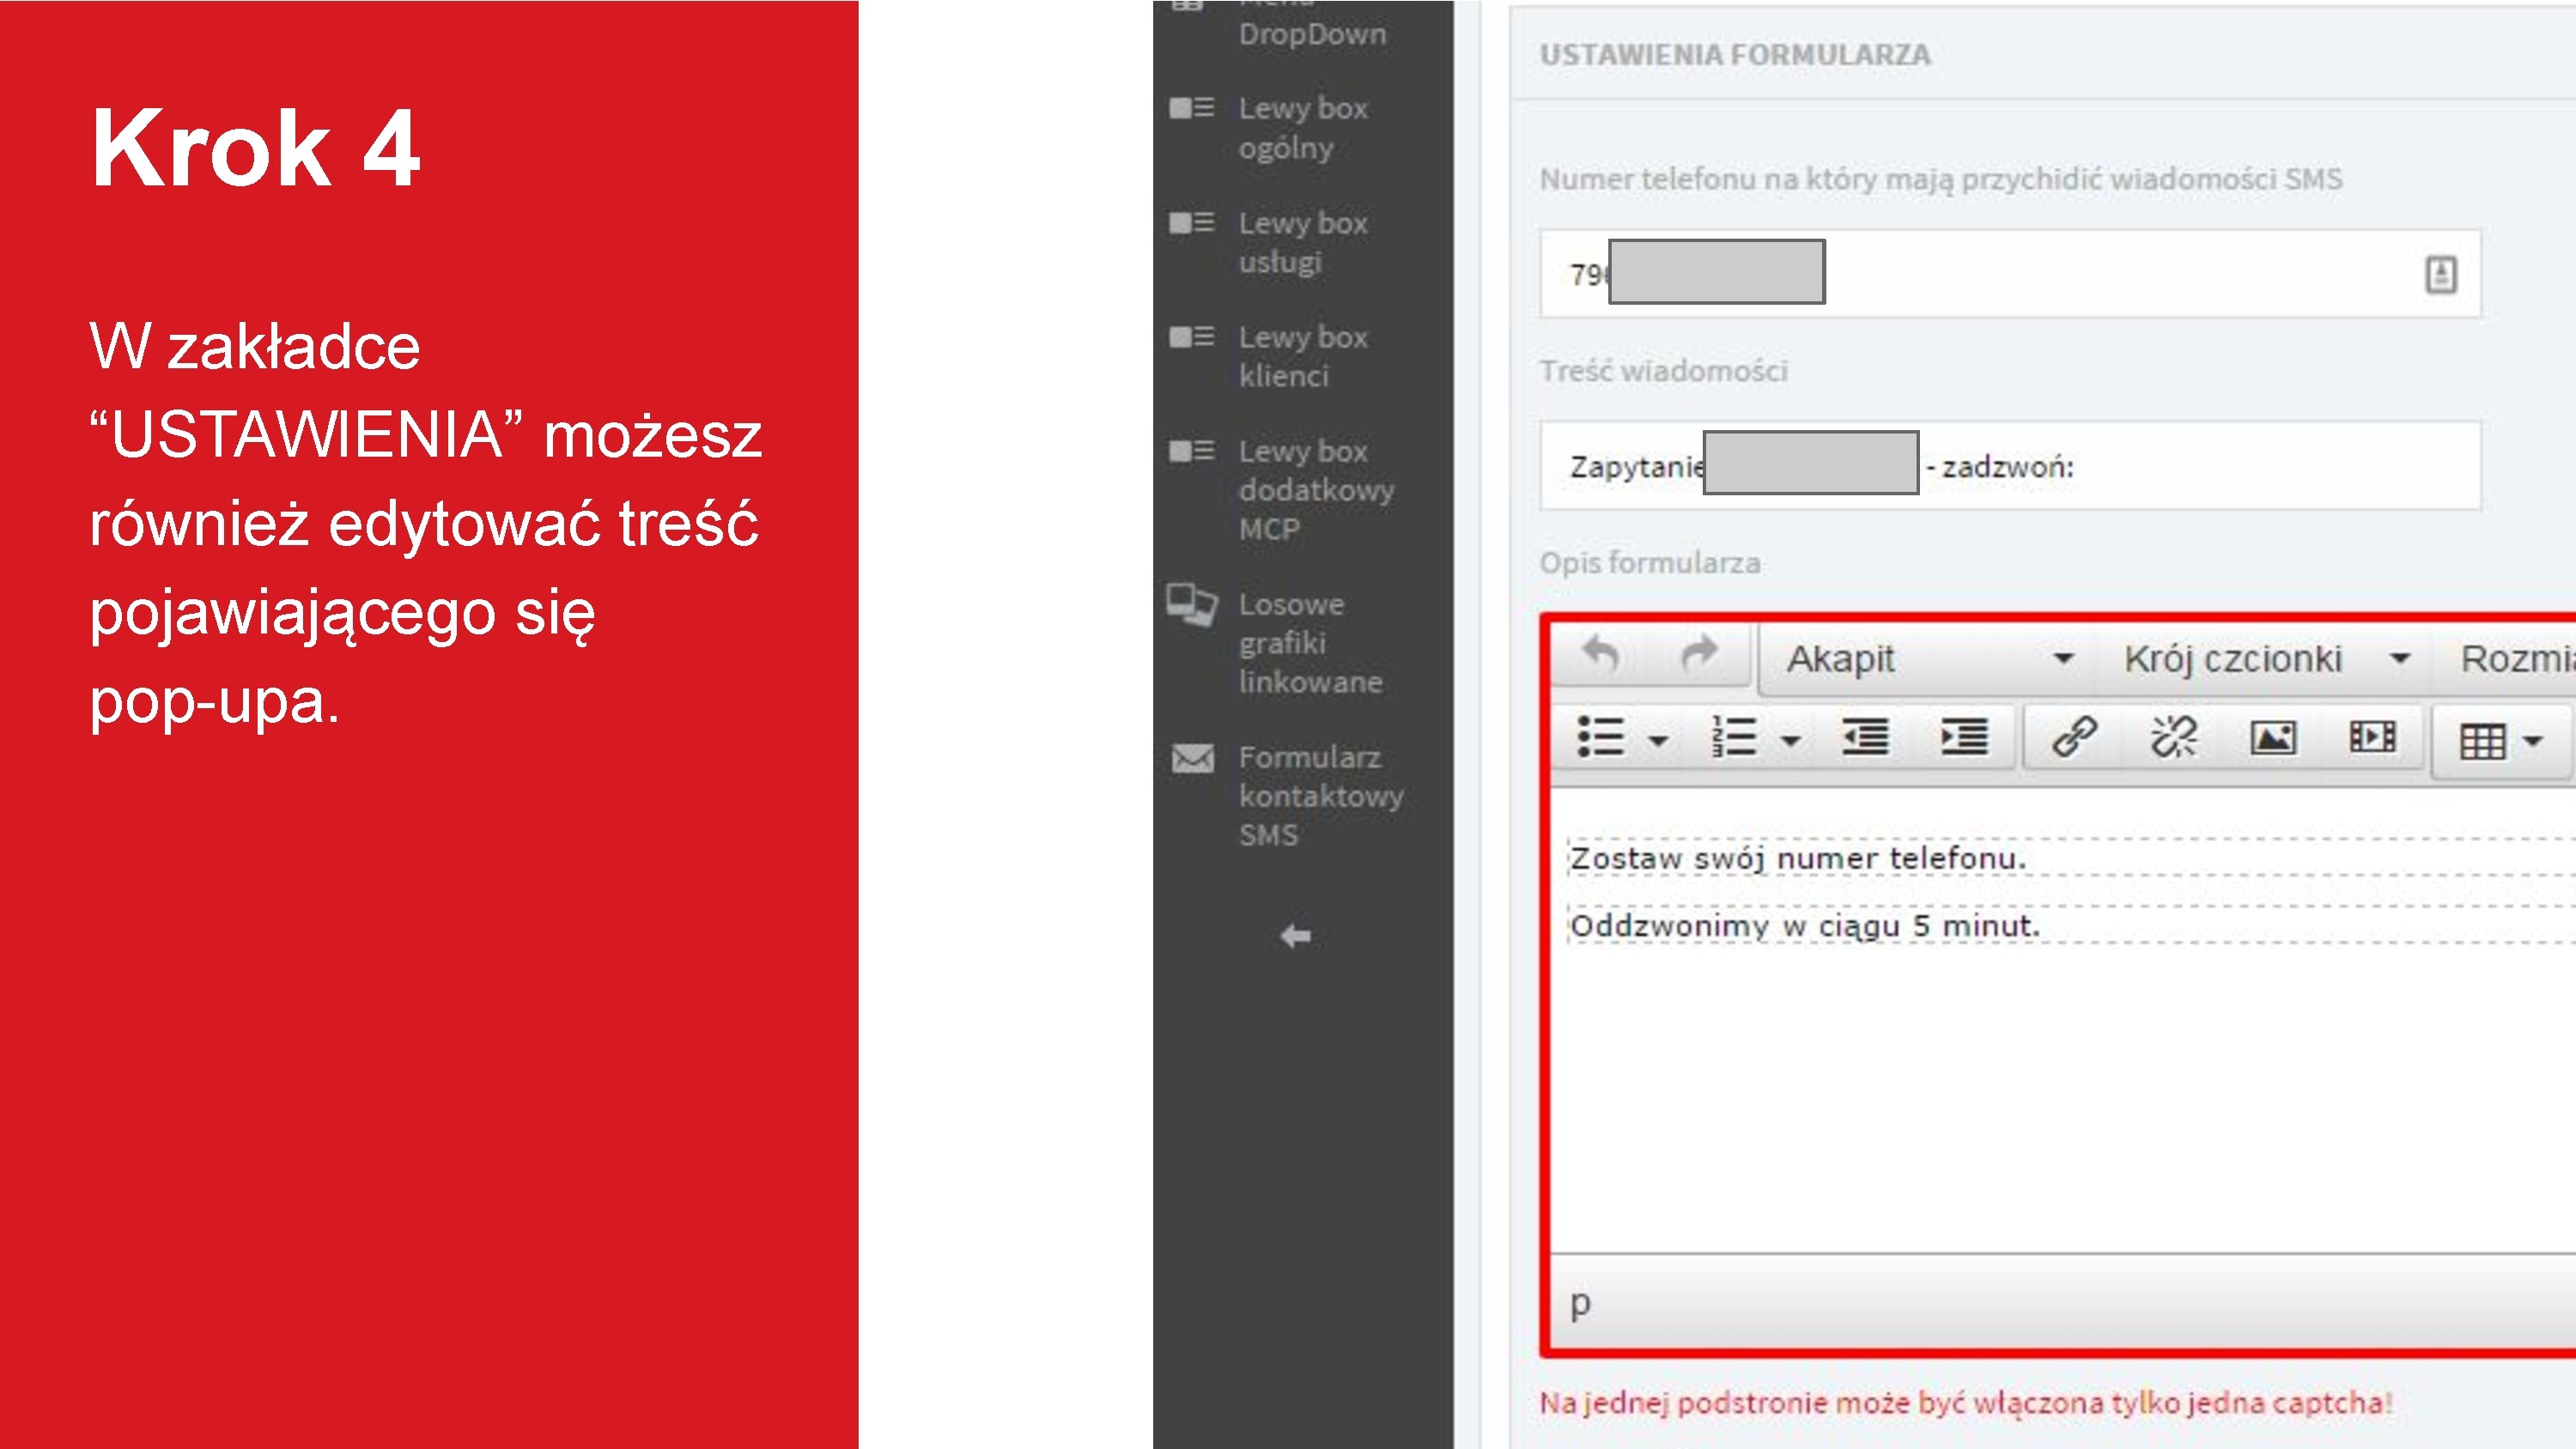
Task: Click the Losowe grafiki images icon
Action: pyautogui.click(x=1191, y=604)
